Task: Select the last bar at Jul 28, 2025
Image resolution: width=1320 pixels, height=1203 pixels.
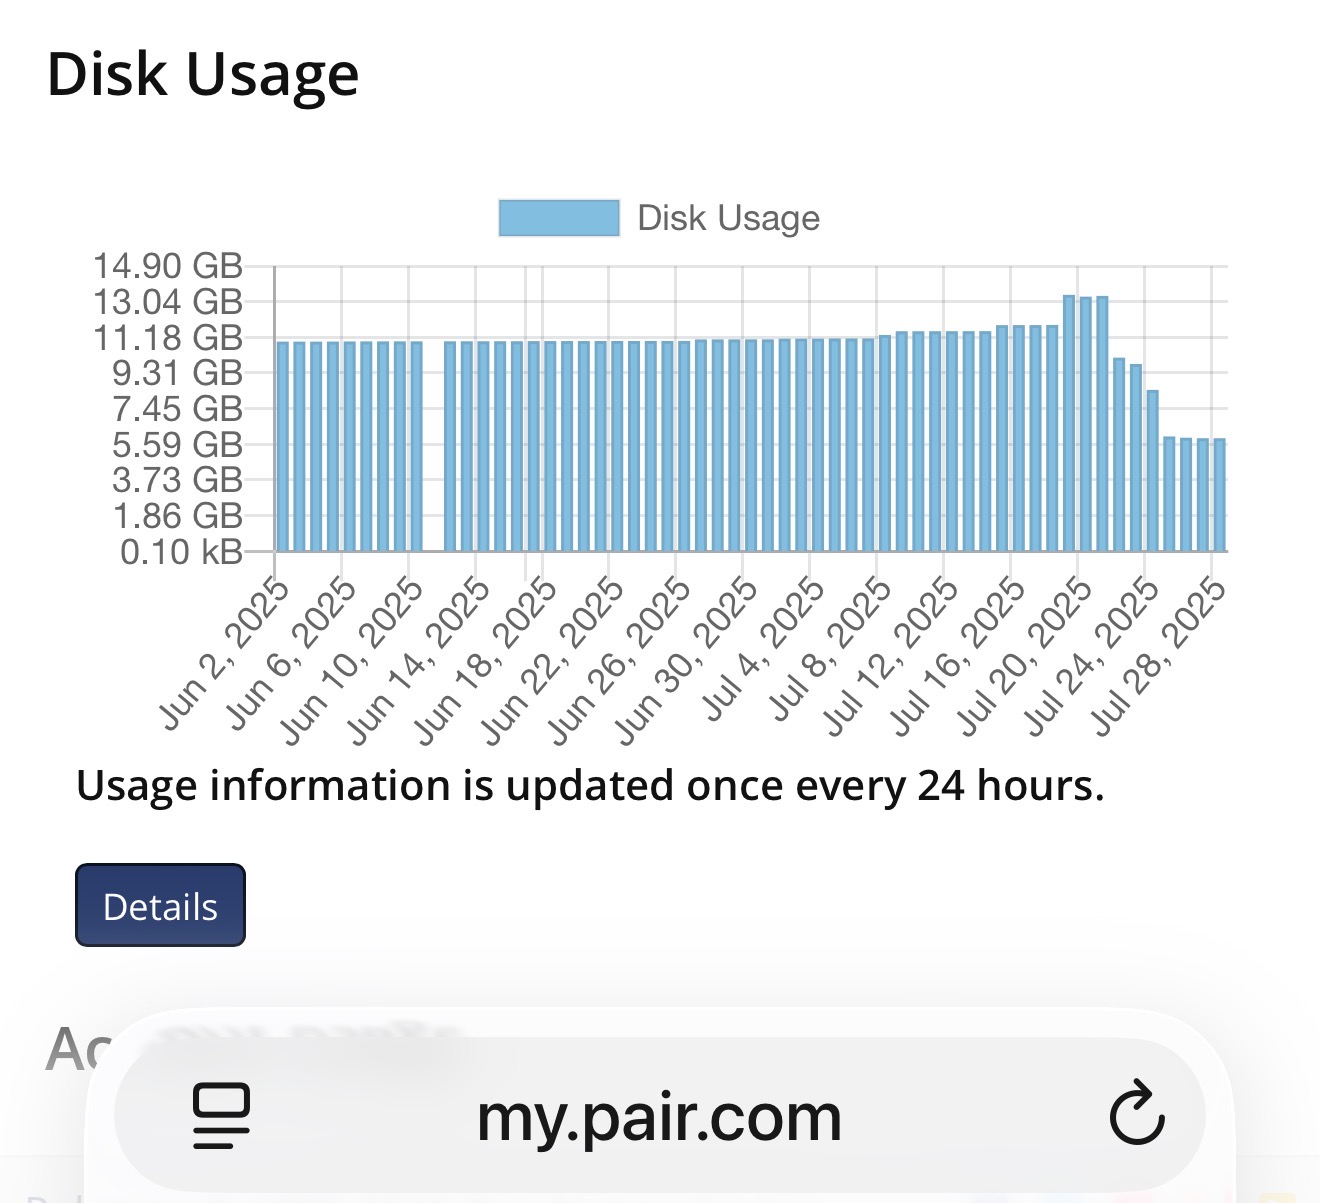Action: click(1219, 495)
